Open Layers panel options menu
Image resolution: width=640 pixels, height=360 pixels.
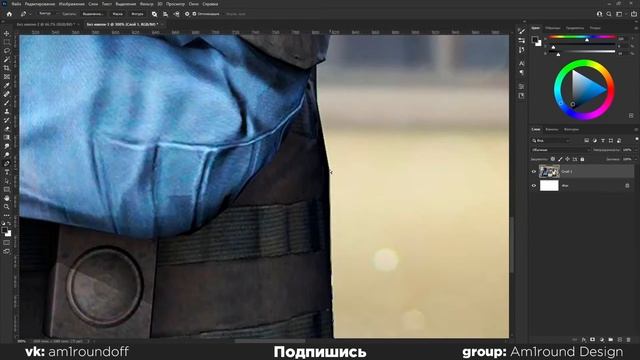(636, 129)
